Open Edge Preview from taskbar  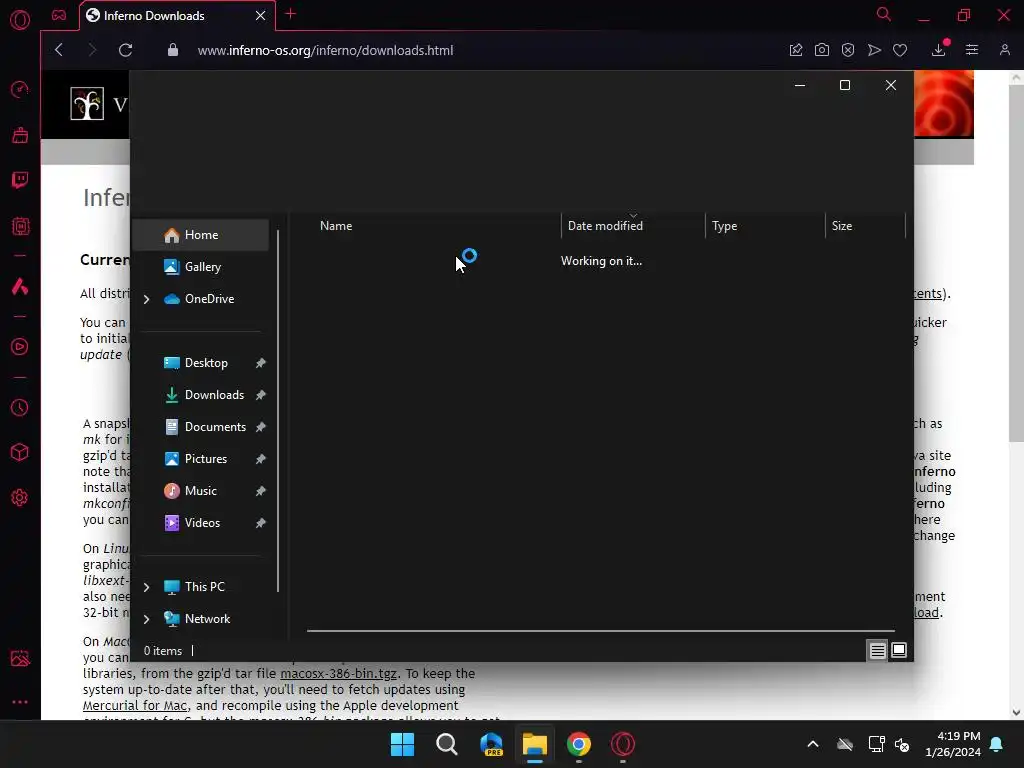click(491, 744)
